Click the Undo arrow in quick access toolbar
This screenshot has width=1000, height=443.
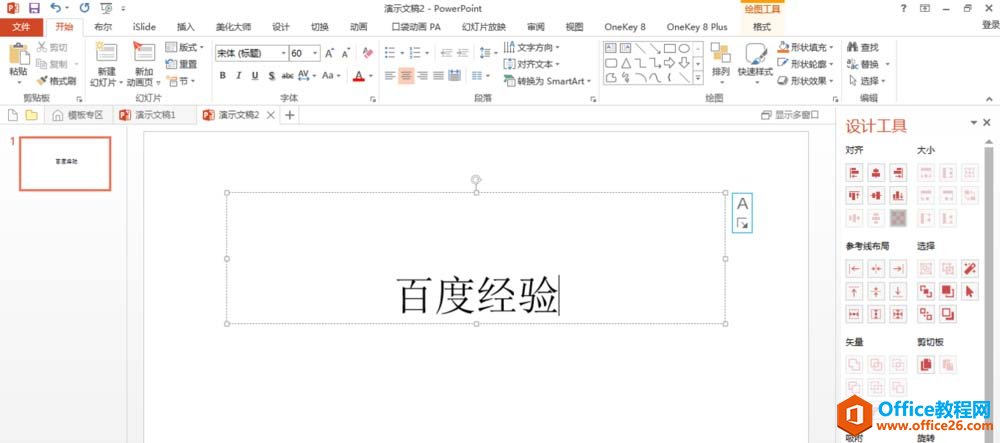pos(55,8)
